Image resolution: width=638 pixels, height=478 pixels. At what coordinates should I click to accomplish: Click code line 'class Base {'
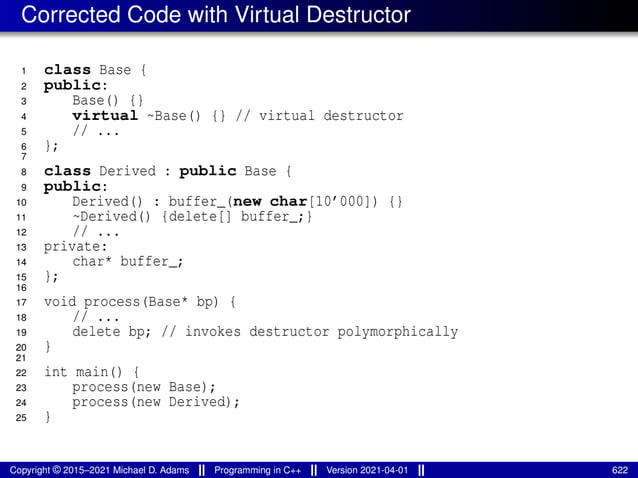pos(95,70)
